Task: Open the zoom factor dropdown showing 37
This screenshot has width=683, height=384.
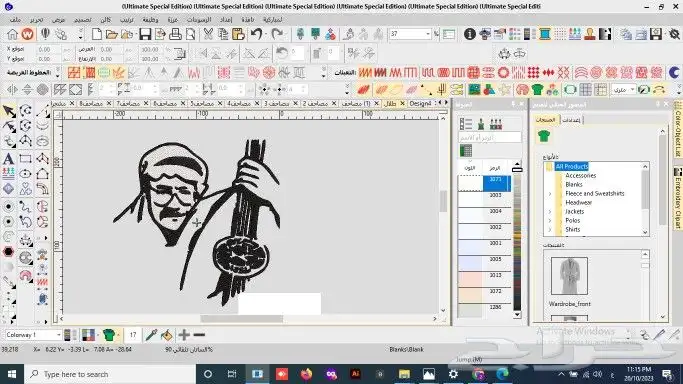Action: [428, 34]
